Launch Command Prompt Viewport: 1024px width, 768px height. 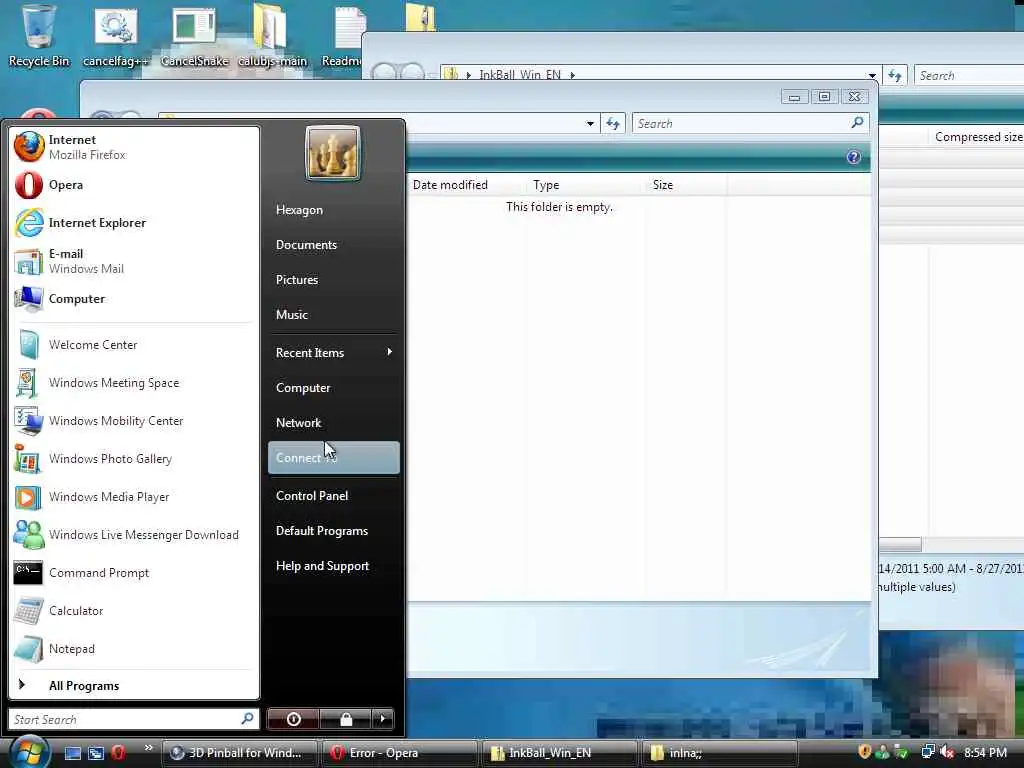click(x=134, y=573)
